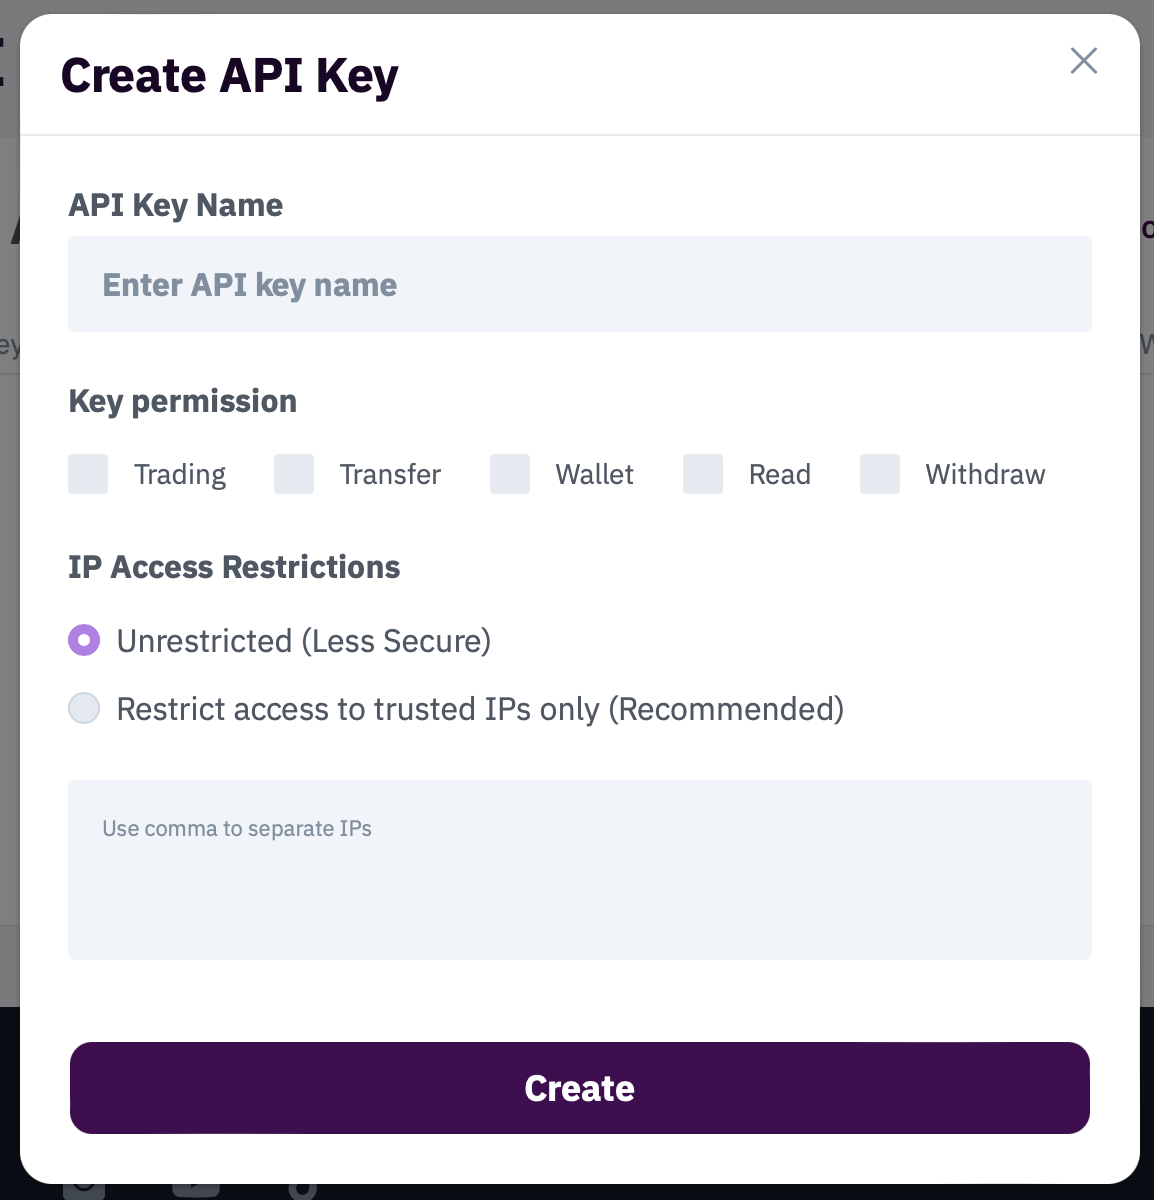Click the "Read" label text
Image resolution: width=1154 pixels, height=1200 pixels.
point(779,474)
